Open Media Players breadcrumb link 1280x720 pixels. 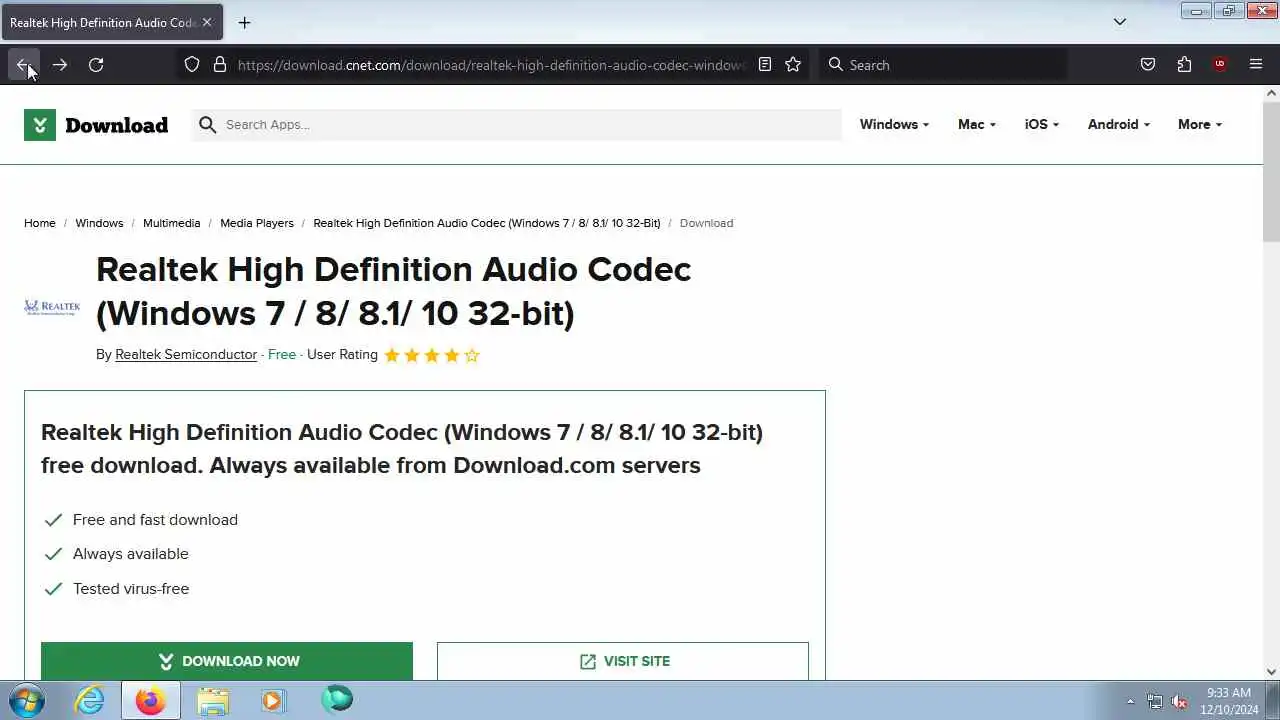pos(257,223)
